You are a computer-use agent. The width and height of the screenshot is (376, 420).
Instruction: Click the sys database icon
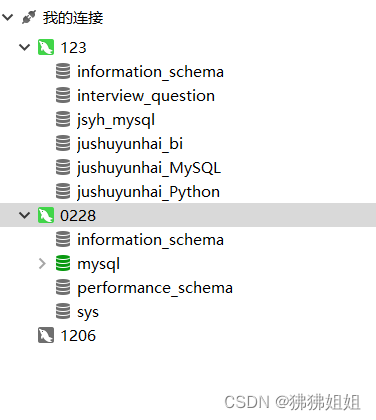pos(63,311)
